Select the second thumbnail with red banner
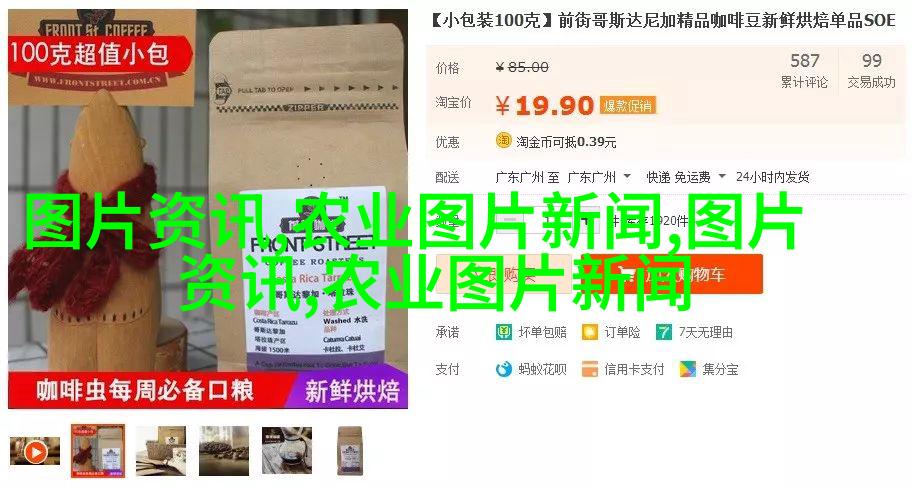This screenshot has width=913, height=489. 98,451
